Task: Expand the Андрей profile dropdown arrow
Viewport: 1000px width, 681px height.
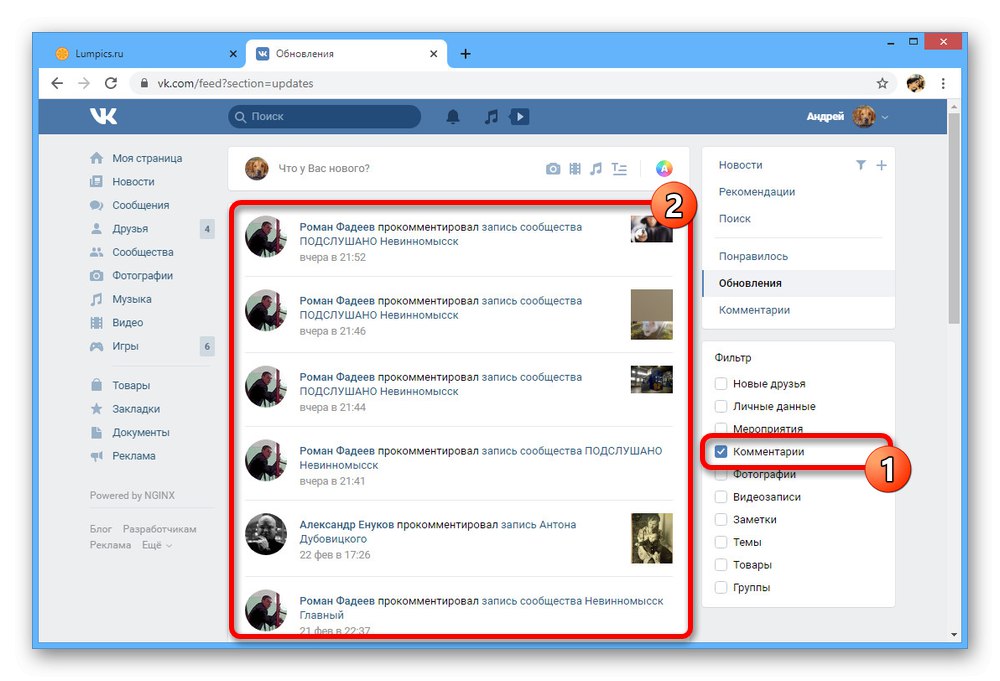Action: [885, 117]
